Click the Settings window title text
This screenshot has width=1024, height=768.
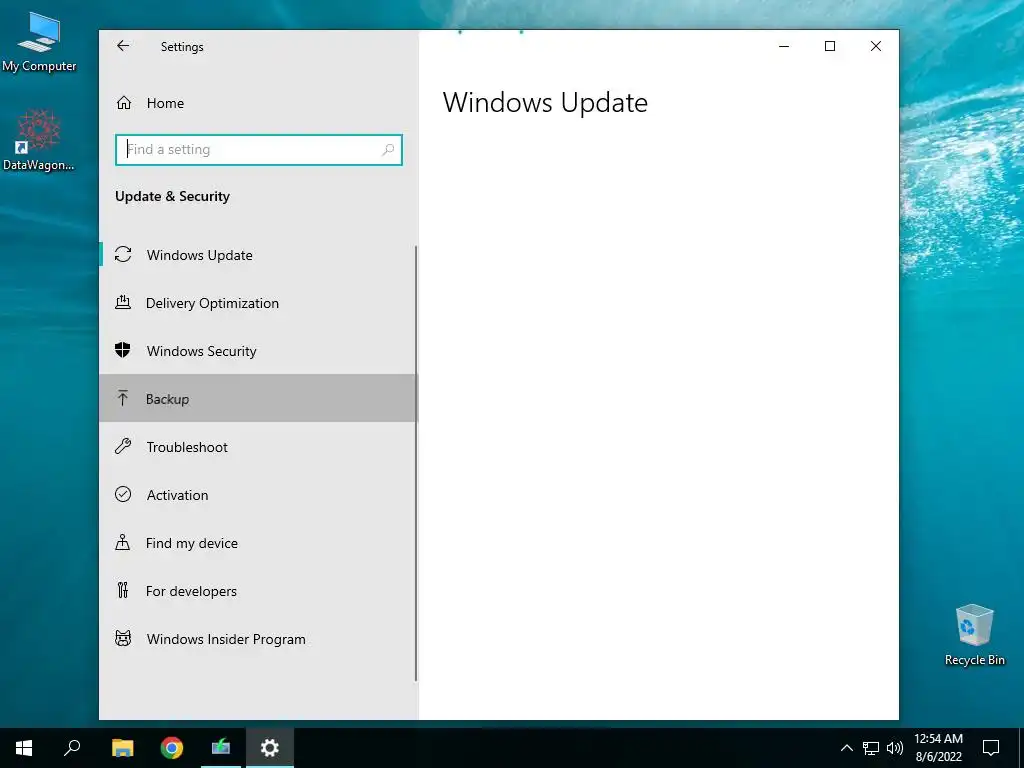tap(182, 46)
